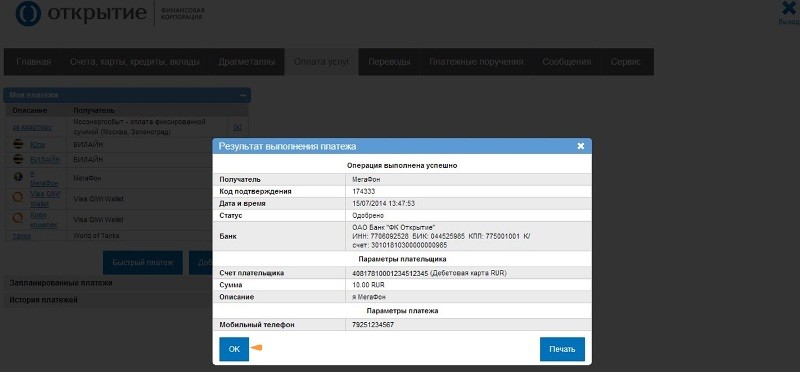The width and height of the screenshot is (800, 372).
Task: Close the Результат выполнения платежа dialog
Action: coord(581,146)
